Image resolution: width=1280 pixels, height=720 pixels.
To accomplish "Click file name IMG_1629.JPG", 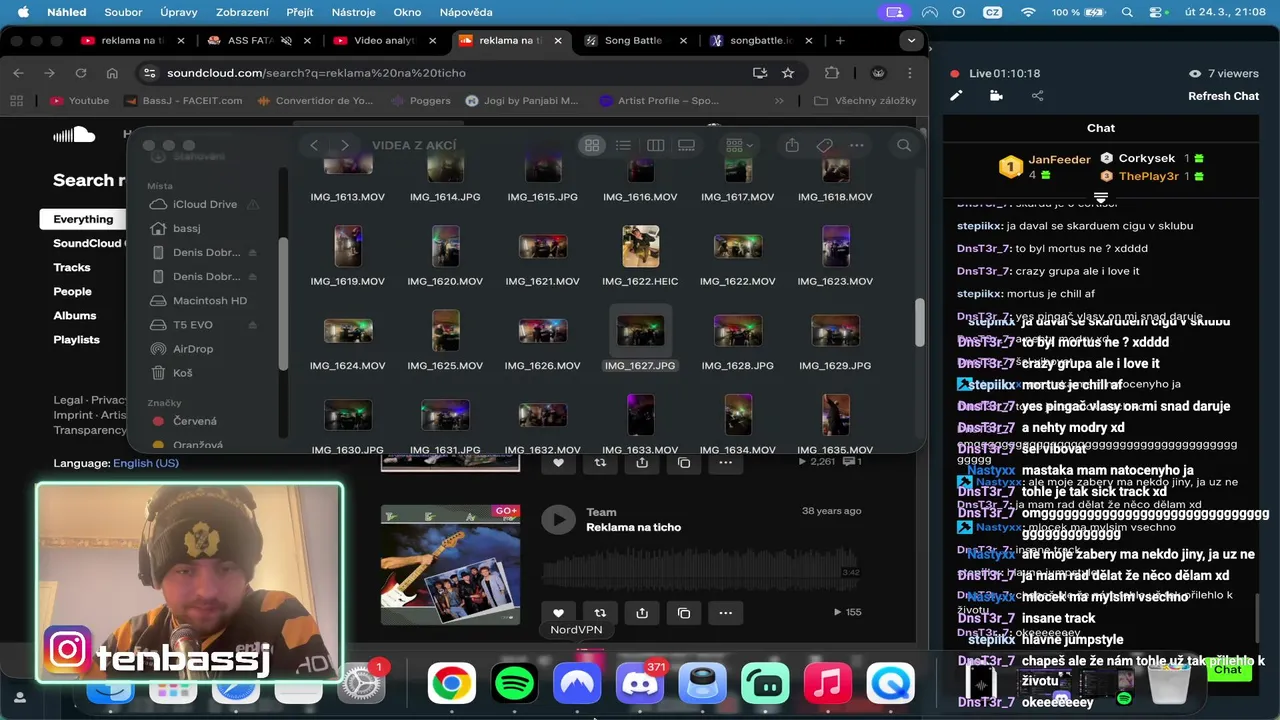I will (835, 366).
